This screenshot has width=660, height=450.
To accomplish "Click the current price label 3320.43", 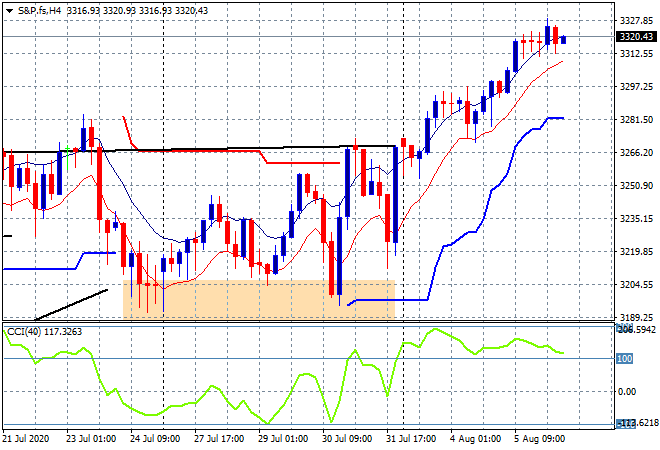I will pyautogui.click(x=636, y=37).
